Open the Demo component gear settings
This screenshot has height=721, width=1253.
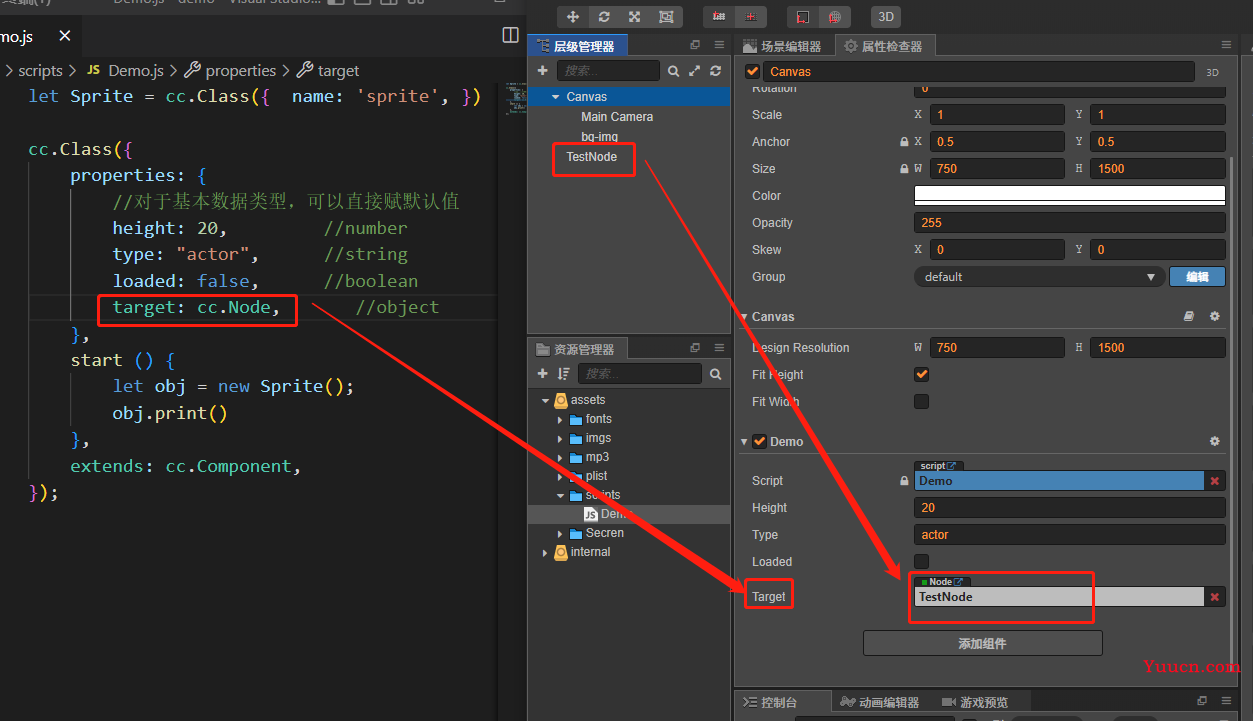tap(1215, 441)
